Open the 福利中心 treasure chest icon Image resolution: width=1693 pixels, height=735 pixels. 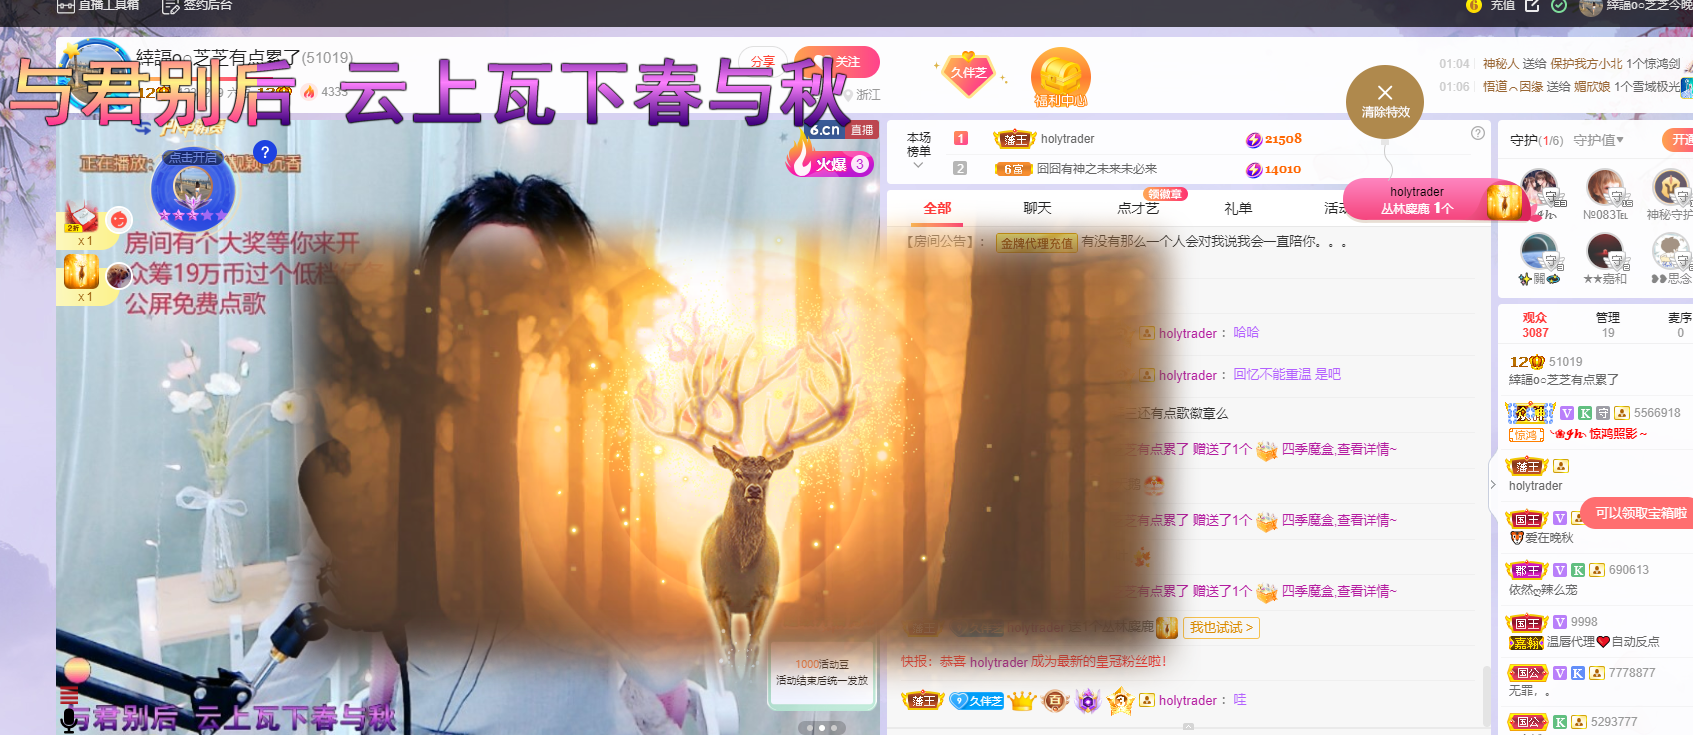point(1060,77)
